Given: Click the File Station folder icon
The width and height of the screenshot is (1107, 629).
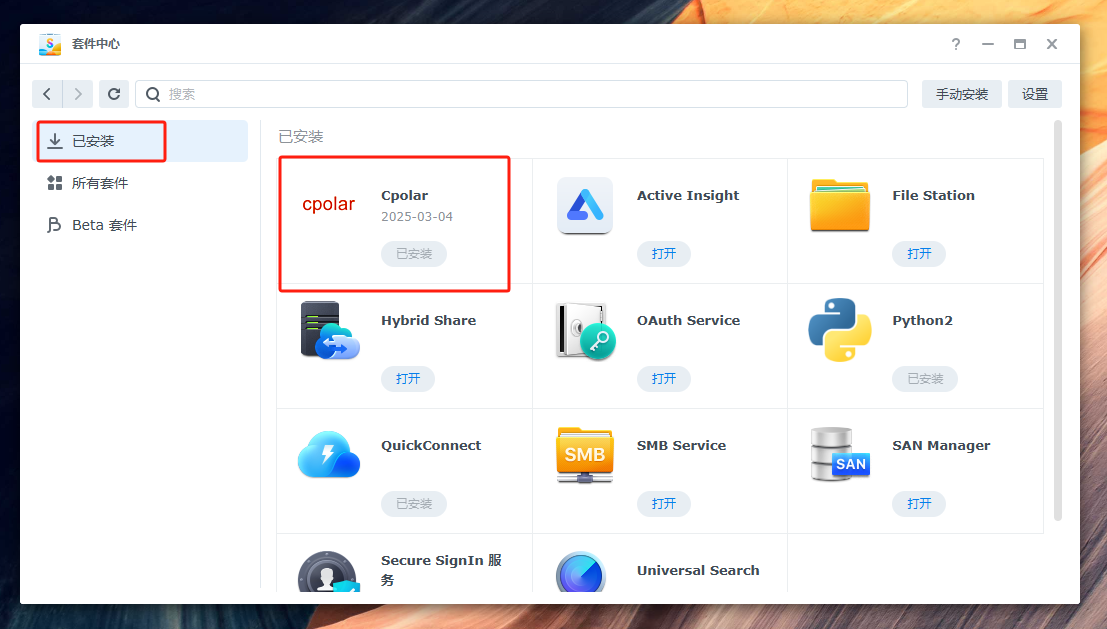Looking at the screenshot, I should pyautogui.click(x=840, y=205).
